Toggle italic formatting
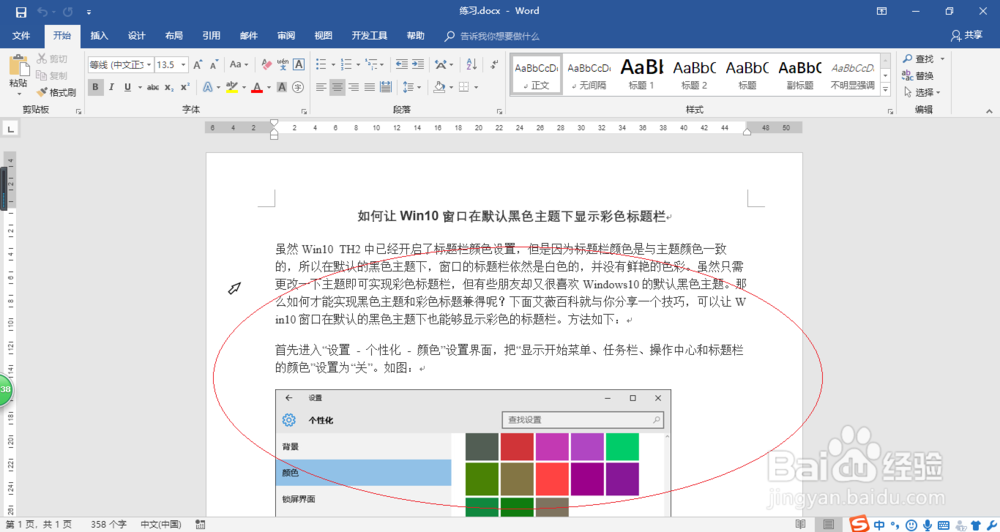 tap(111, 87)
